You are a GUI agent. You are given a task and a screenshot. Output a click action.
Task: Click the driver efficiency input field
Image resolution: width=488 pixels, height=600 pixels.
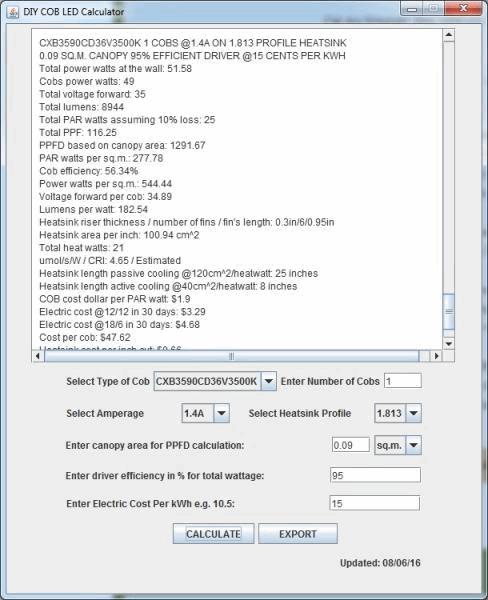pyautogui.click(x=375, y=475)
